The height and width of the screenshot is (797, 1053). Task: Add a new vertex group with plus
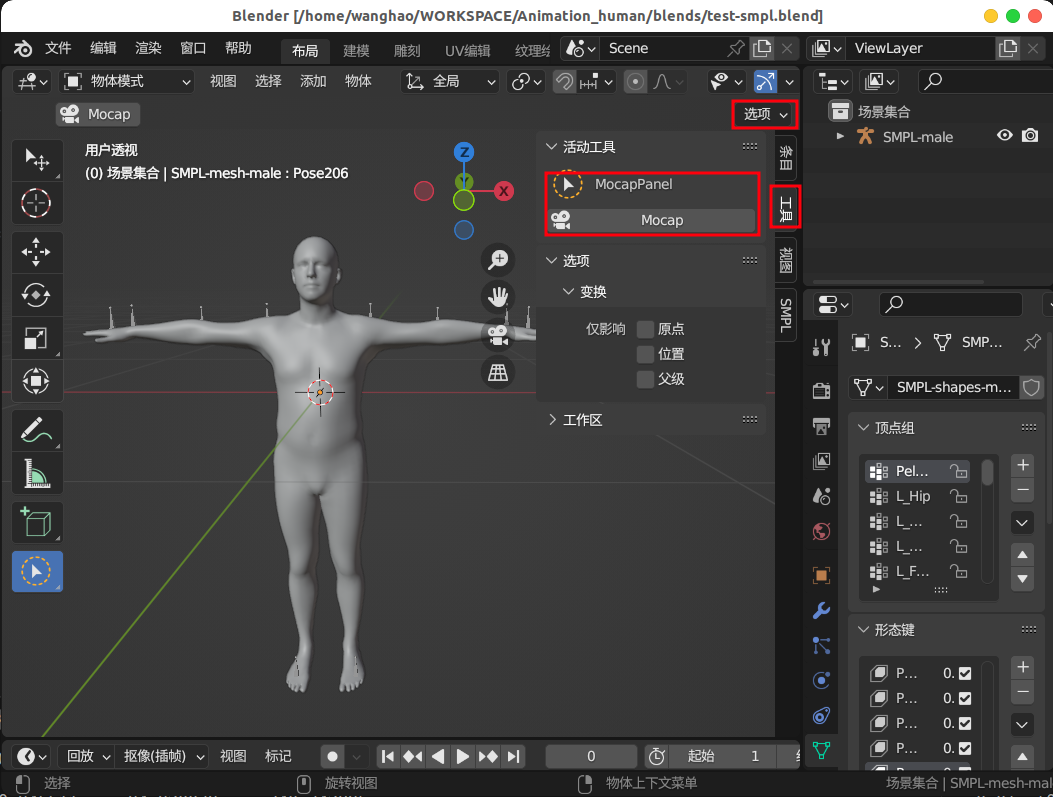point(1023,465)
